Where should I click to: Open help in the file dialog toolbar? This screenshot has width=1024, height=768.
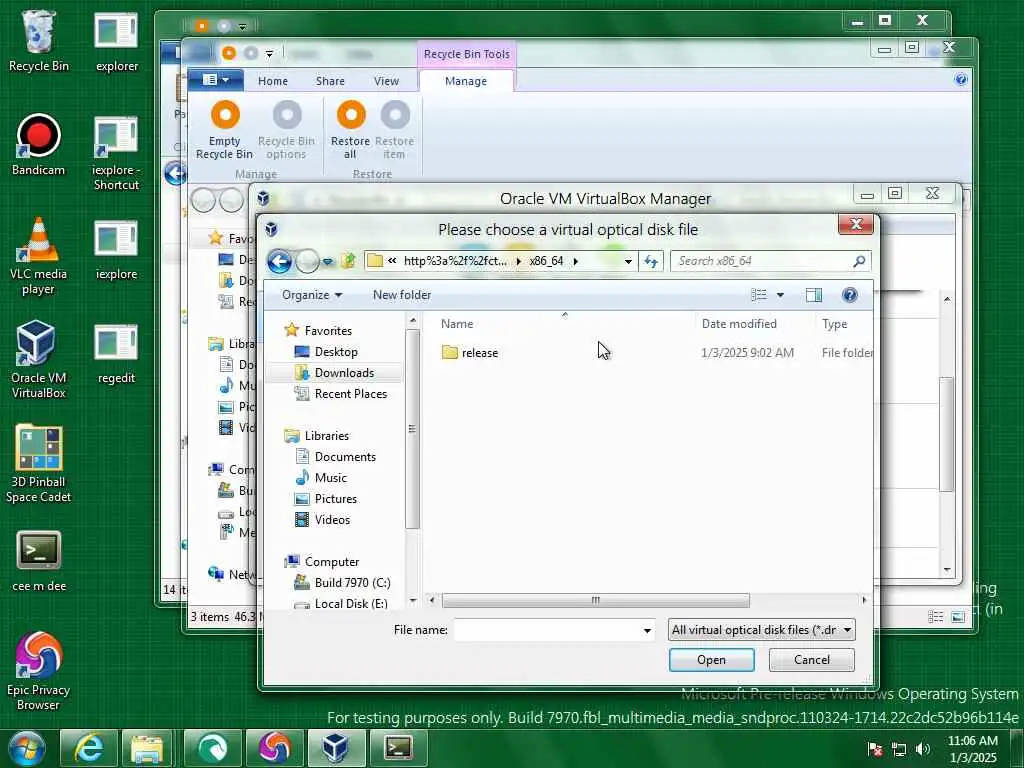coord(850,295)
